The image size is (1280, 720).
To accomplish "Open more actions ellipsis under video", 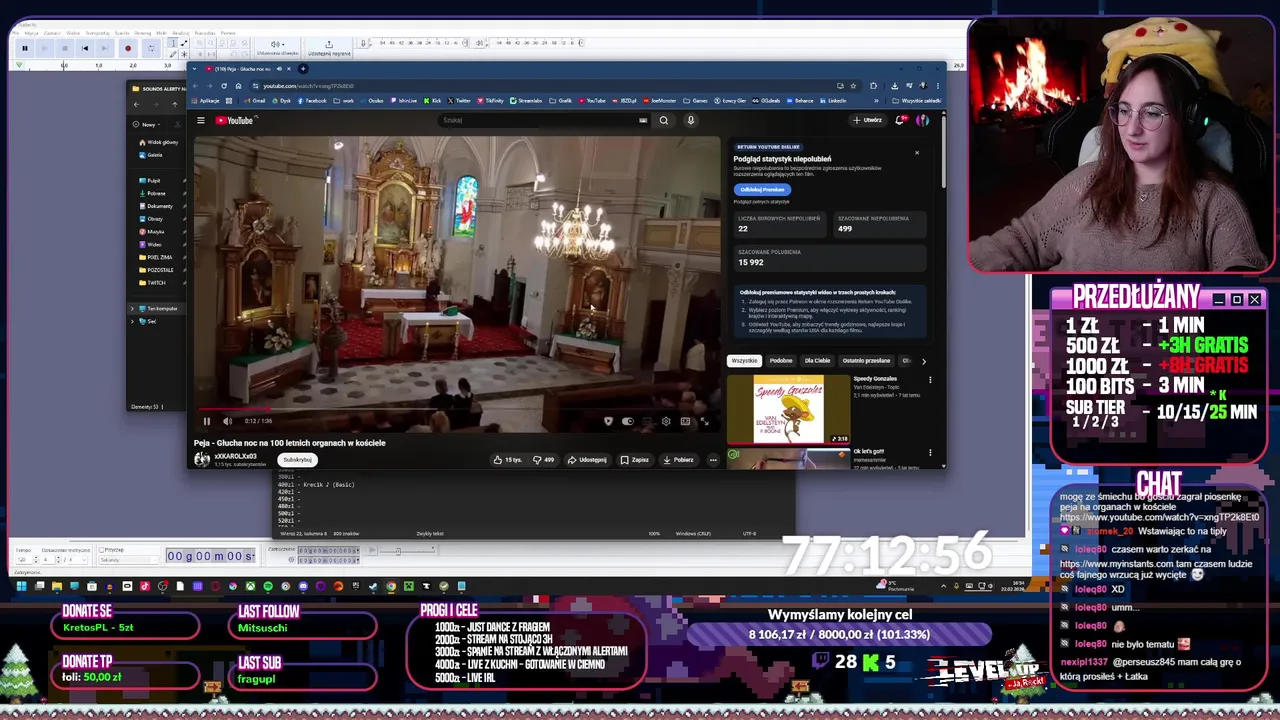I will point(713,460).
